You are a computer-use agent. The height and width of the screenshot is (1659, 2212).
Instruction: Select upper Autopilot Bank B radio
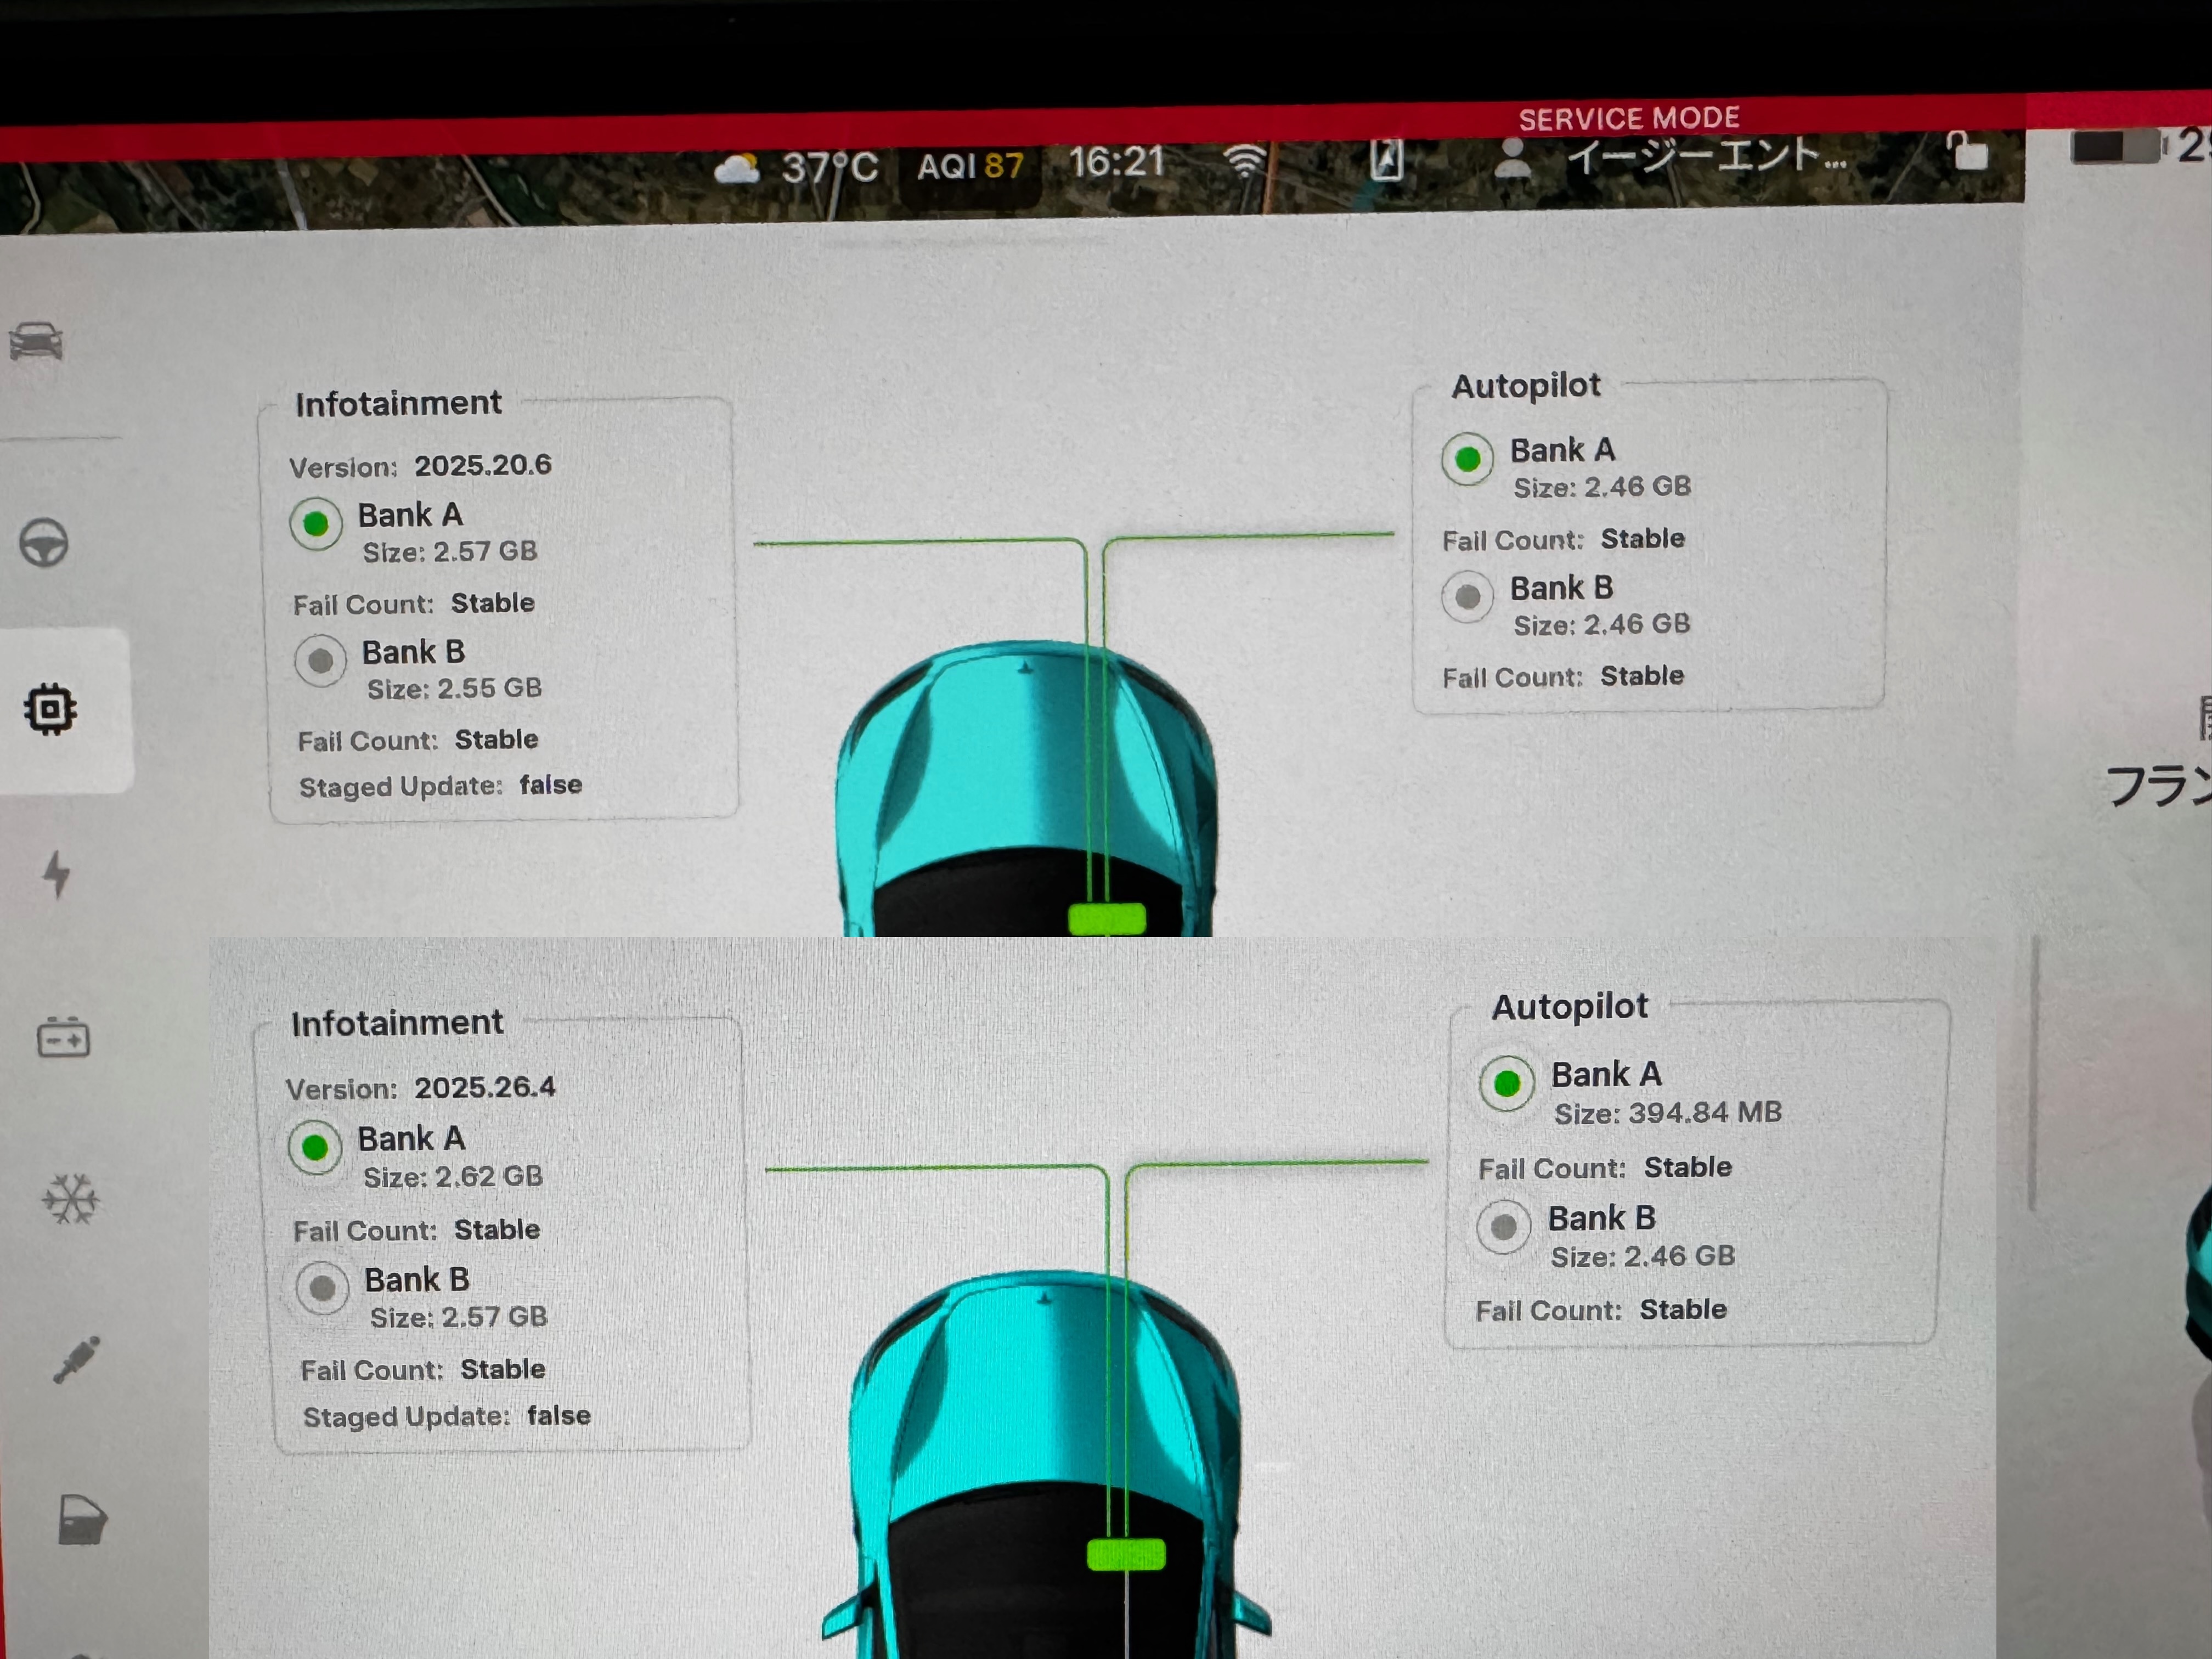1467,597
